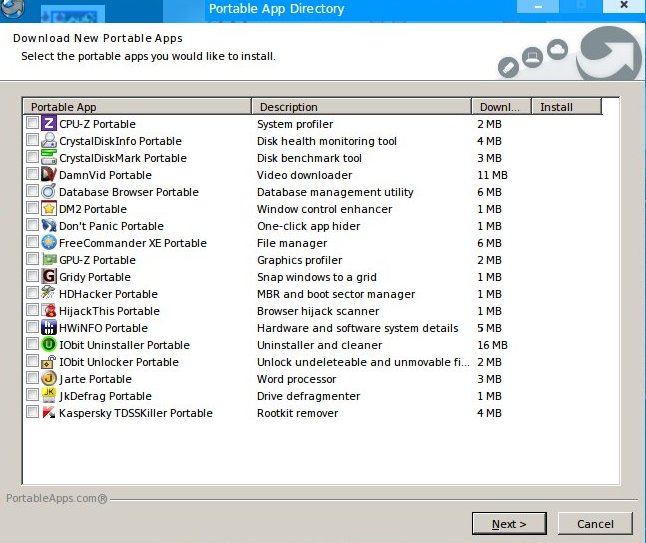Click the Jarte Portable icon
This screenshot has width=646, height=543.
pyautogui.click(x=49, y=378)
